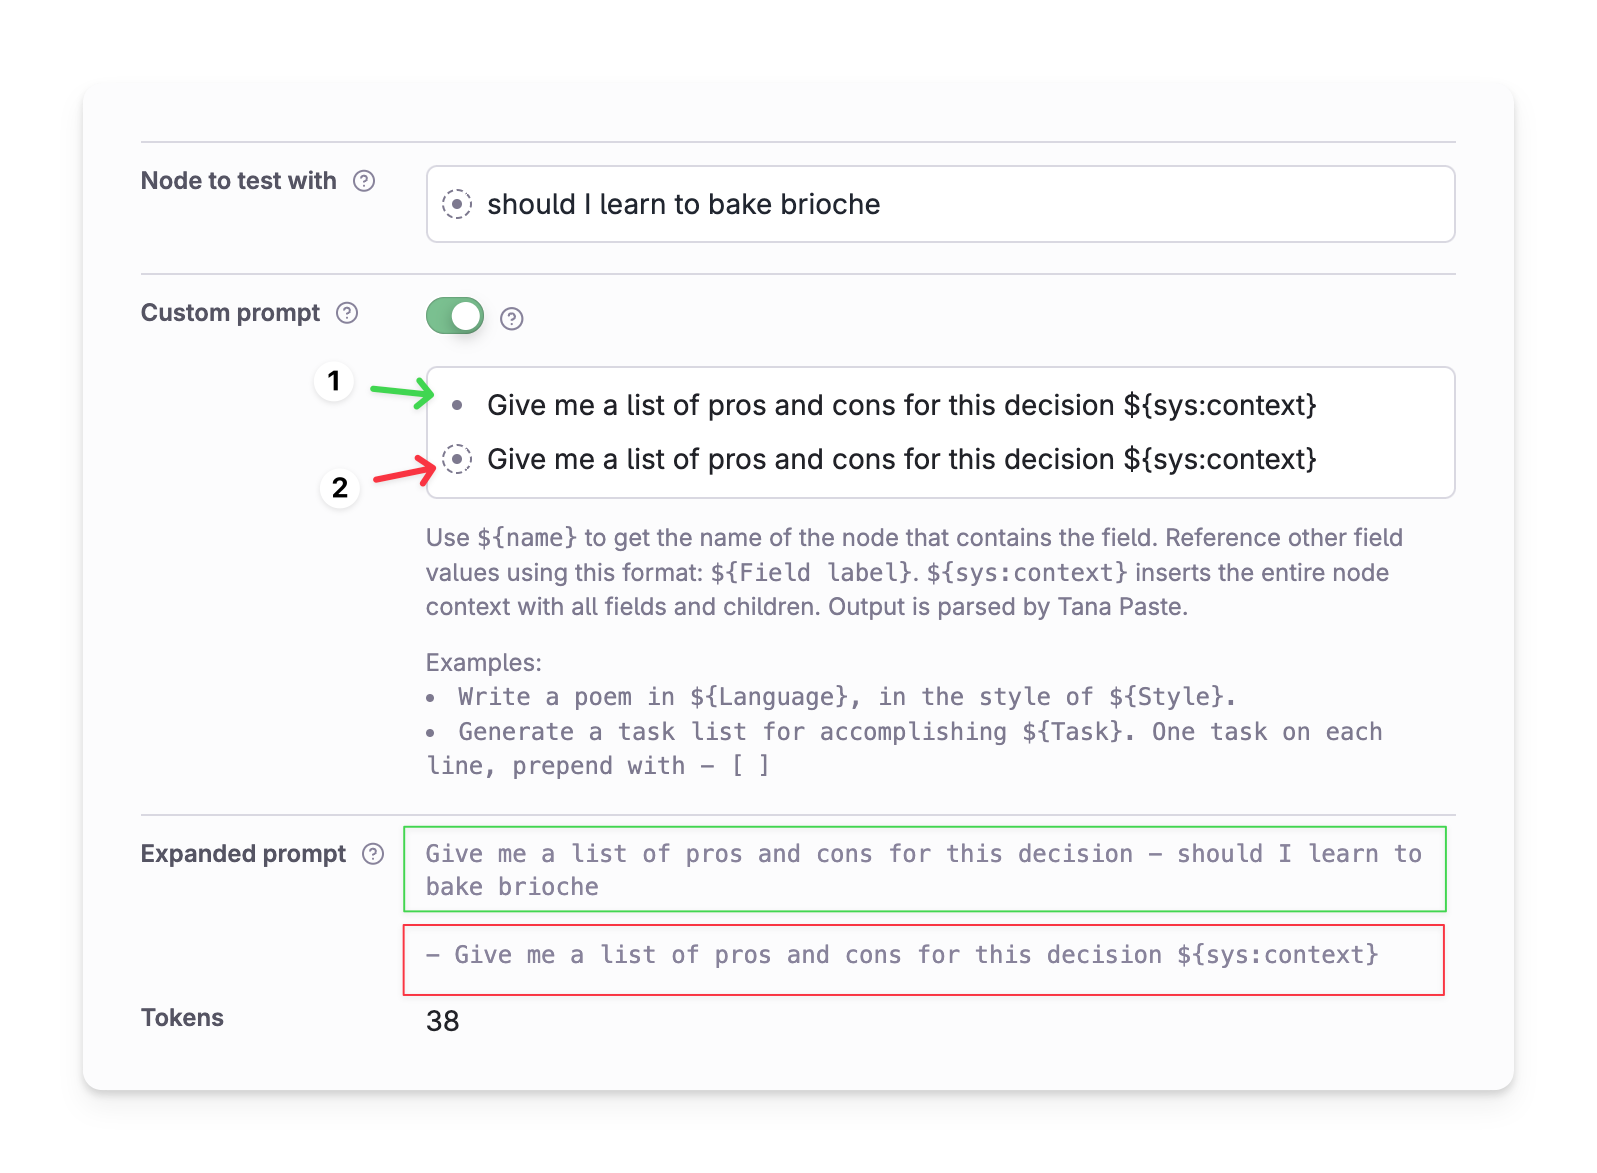Click second 'Give me a list of pros' line
Viewport: 1597px width, 1173px height.
(x=901, y=459)
